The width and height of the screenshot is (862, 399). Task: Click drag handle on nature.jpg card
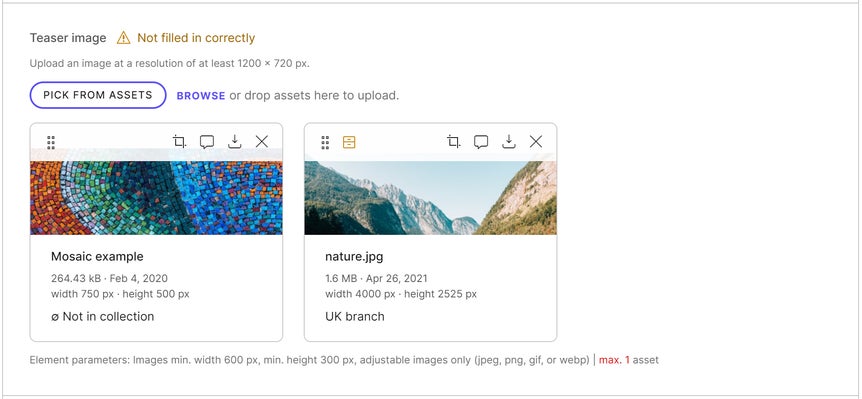click(325, 142)
